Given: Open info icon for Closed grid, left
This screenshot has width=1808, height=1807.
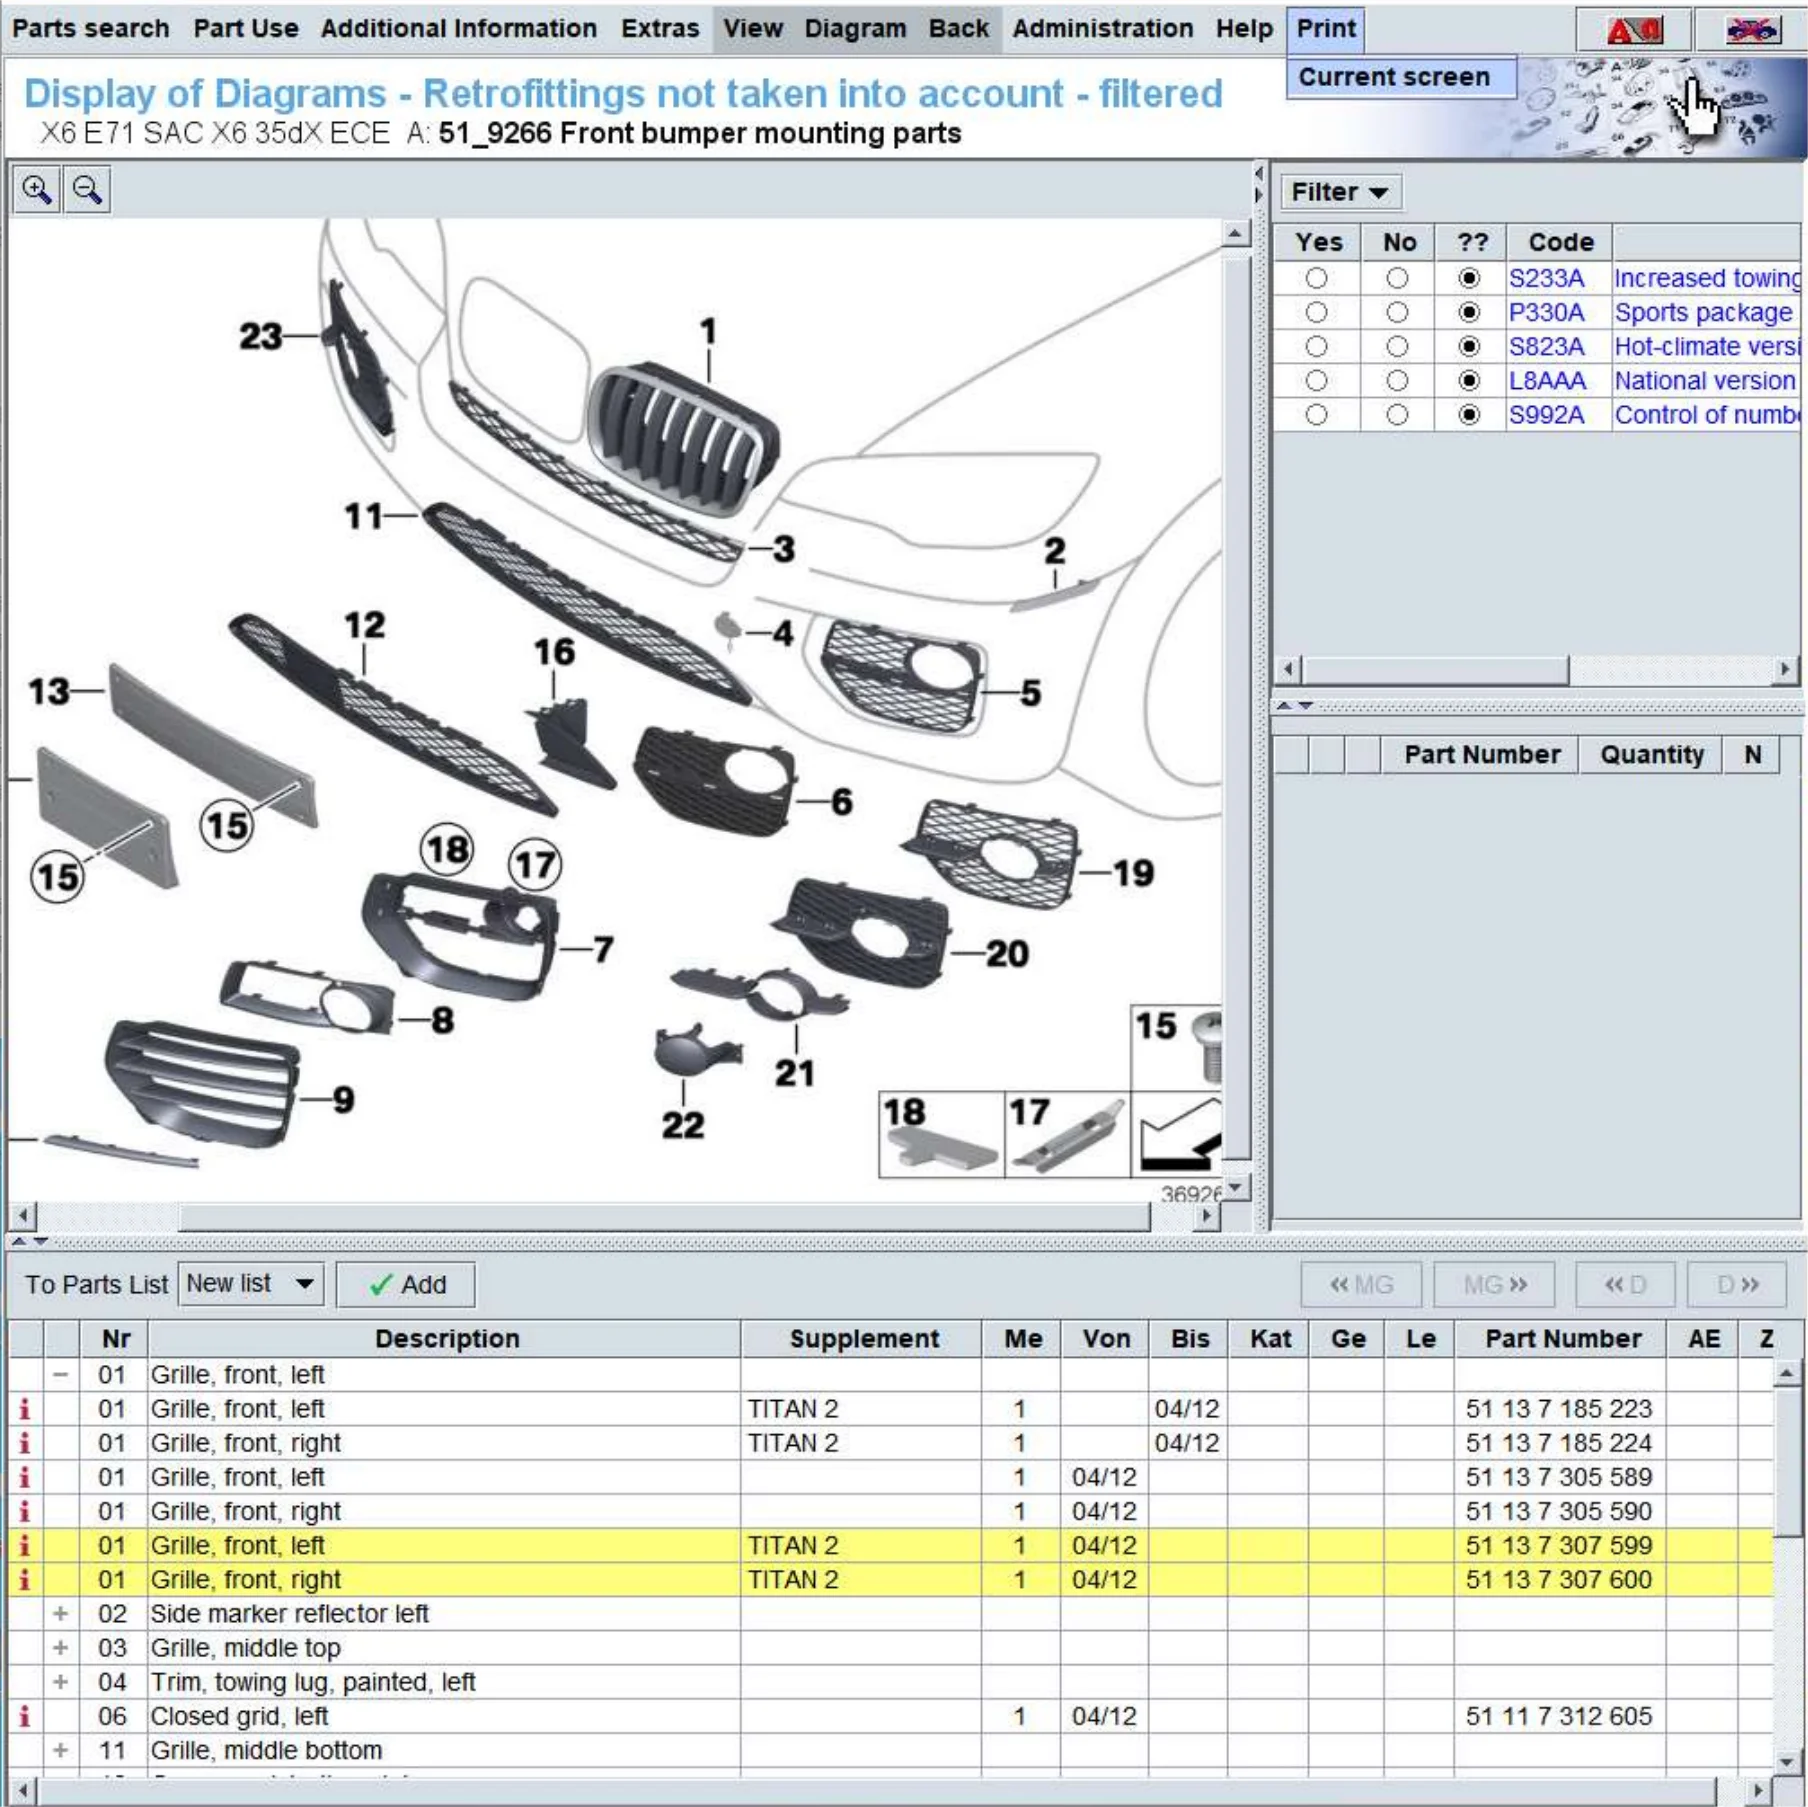Looking at the screenshot, I should point(25,1717).
